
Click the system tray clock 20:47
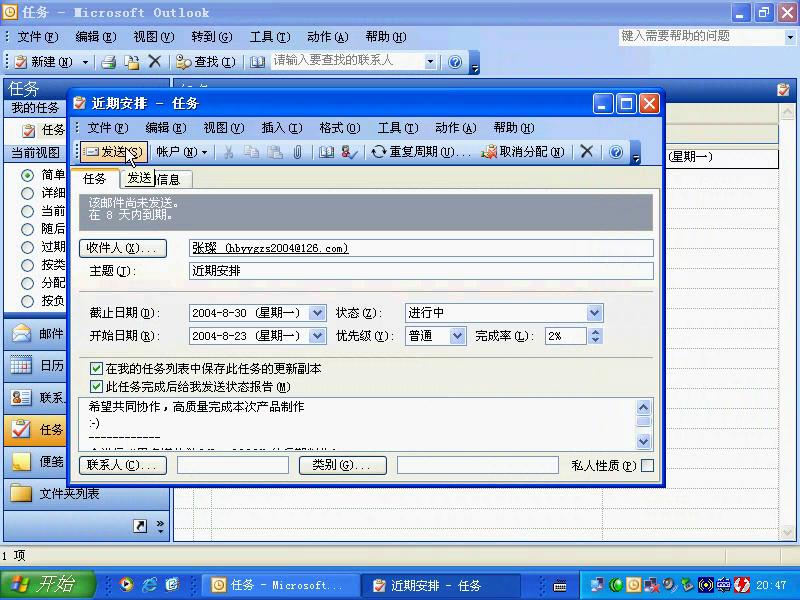pyautogui.click(x=771, y=585)
